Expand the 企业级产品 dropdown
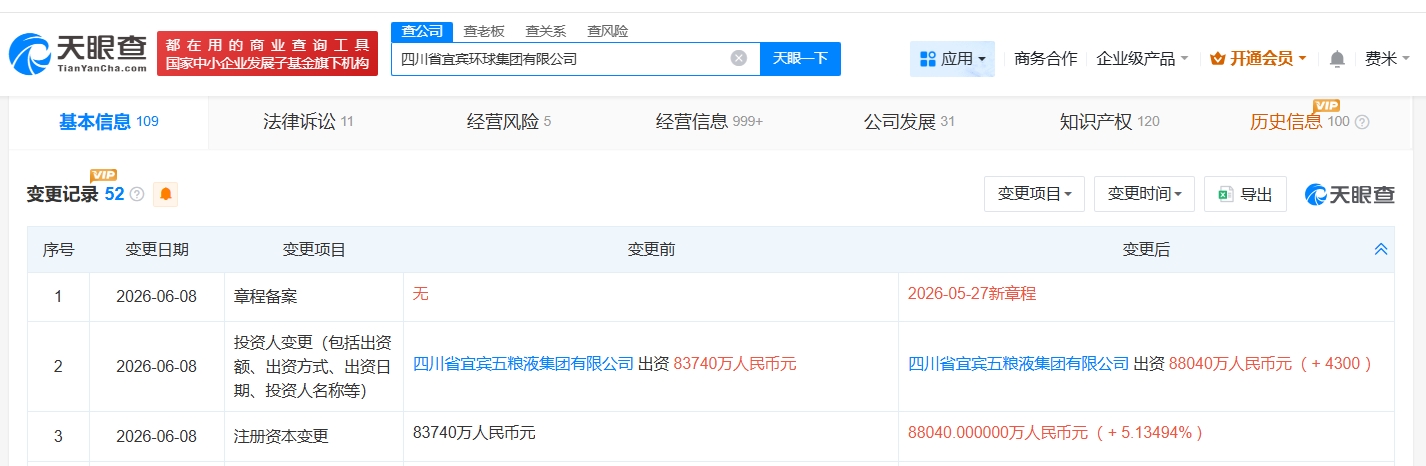Image resolution: width=1426 pixels, height=466 pixels. [x=1142, y=59]
